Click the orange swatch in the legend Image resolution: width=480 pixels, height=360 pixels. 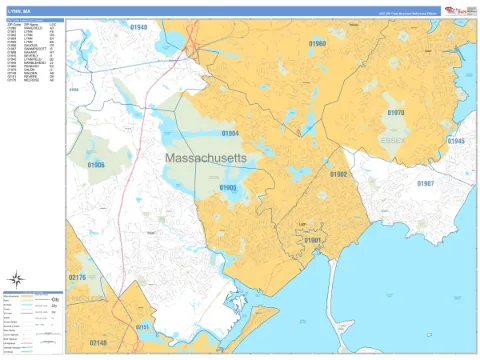tap(27, 296)
